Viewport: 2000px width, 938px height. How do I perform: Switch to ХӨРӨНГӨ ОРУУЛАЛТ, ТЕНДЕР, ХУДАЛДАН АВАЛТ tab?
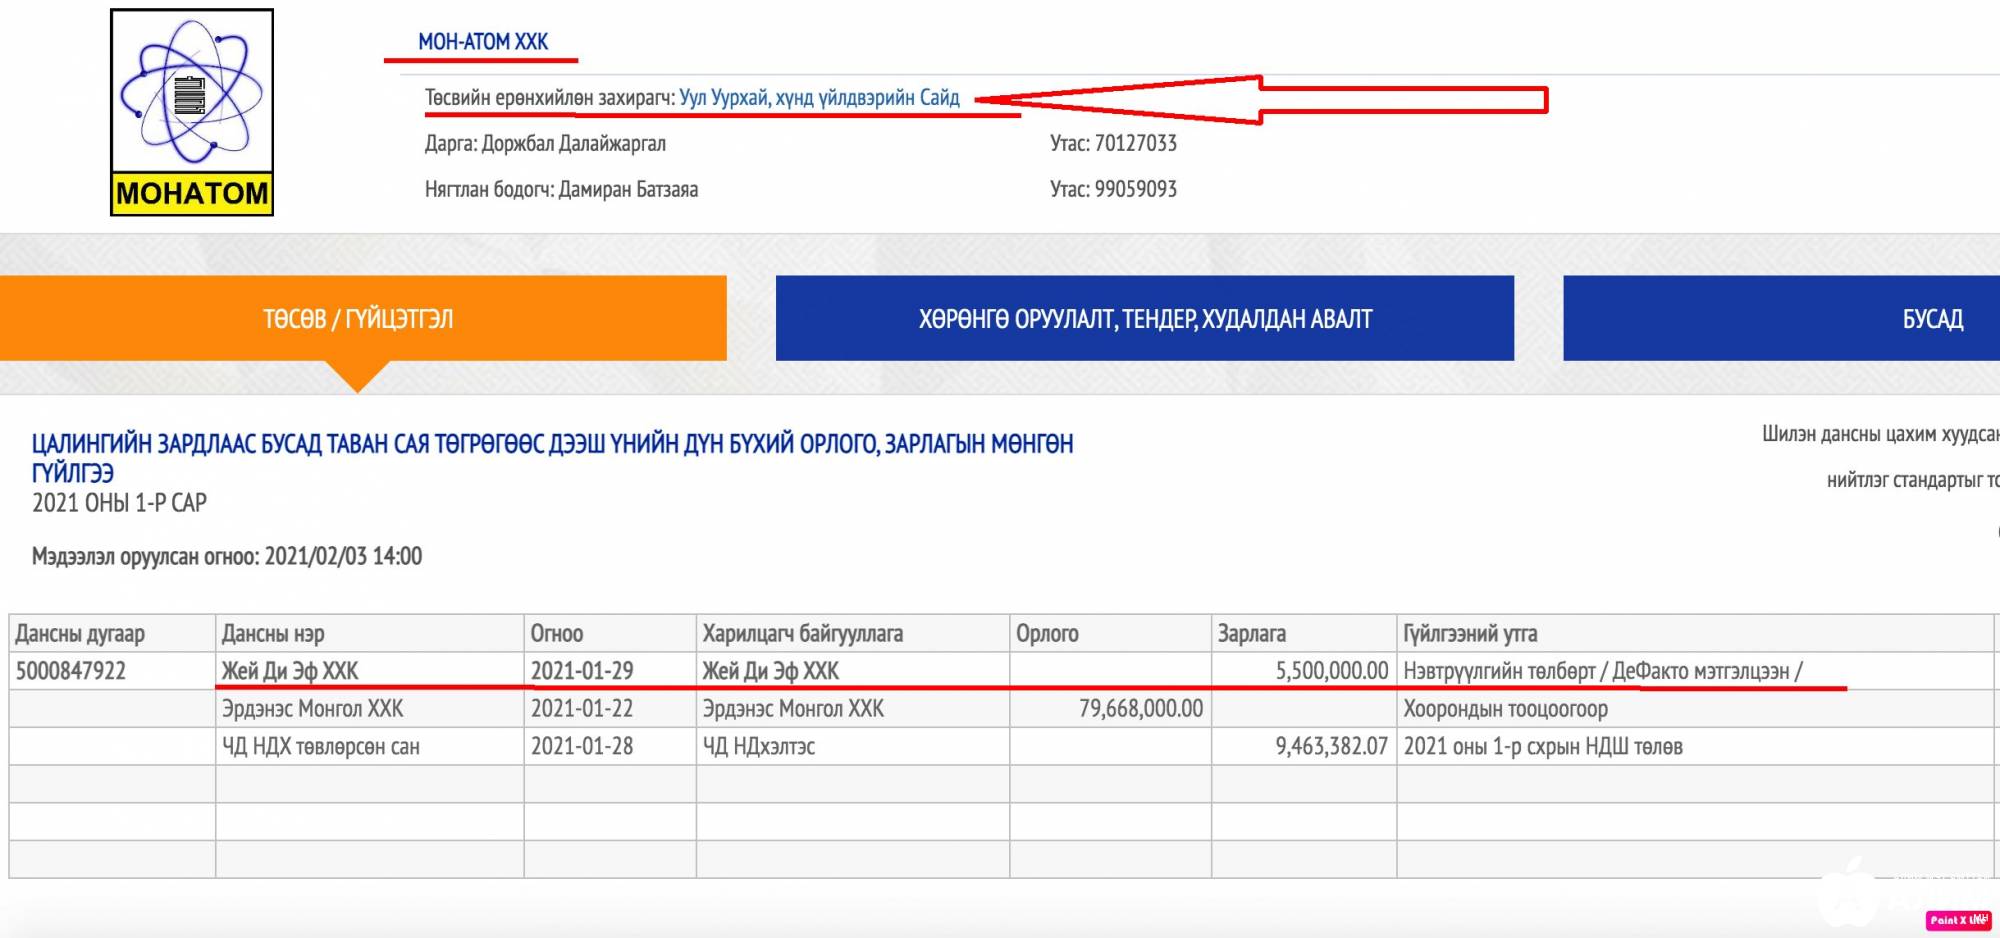[x=1145, y=319]
